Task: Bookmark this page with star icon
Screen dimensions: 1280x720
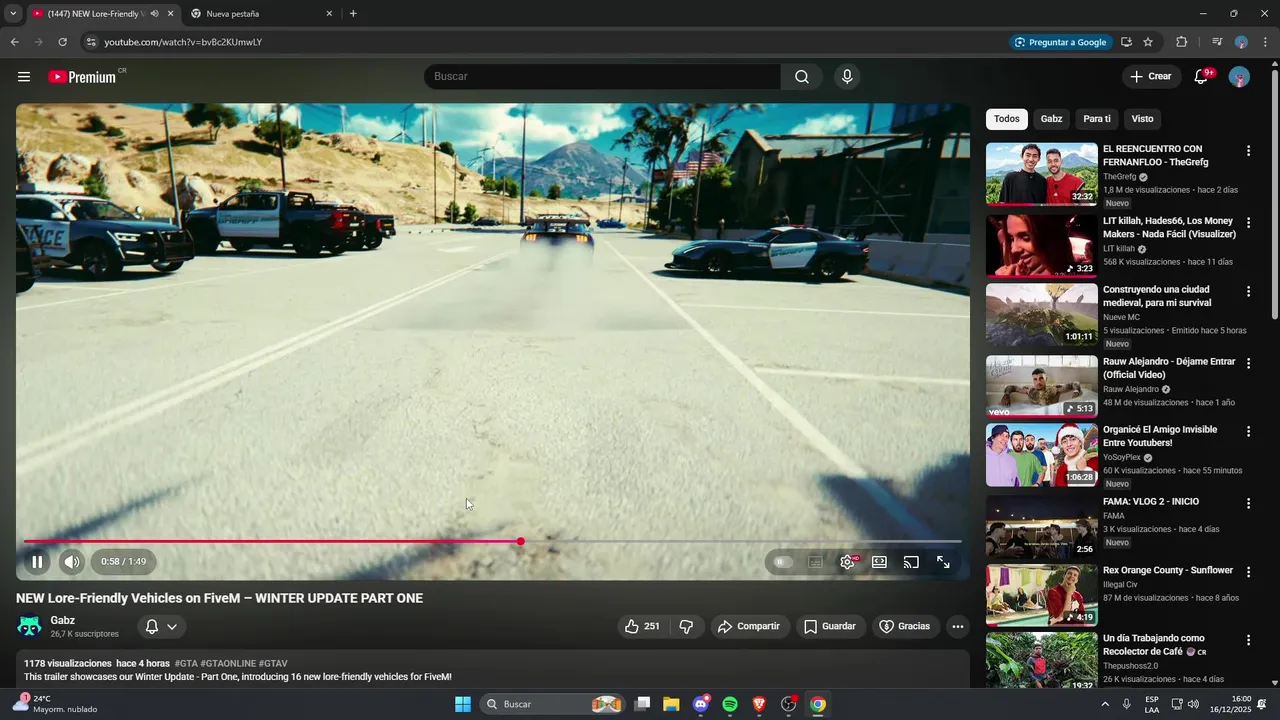Action: tap(1148, 42)
